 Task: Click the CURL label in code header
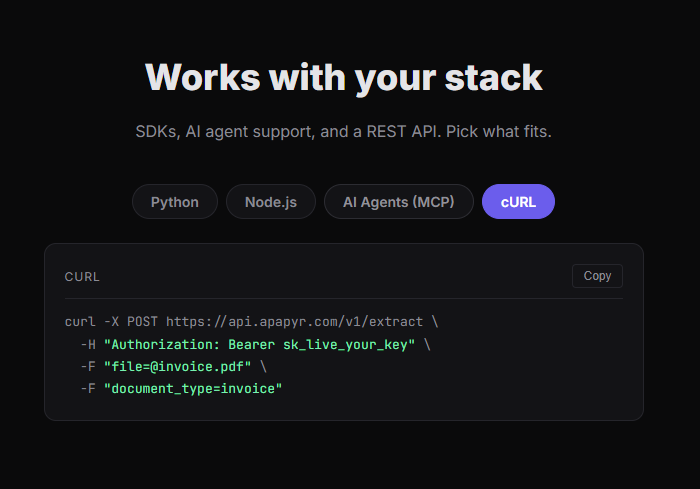(82, 277)
